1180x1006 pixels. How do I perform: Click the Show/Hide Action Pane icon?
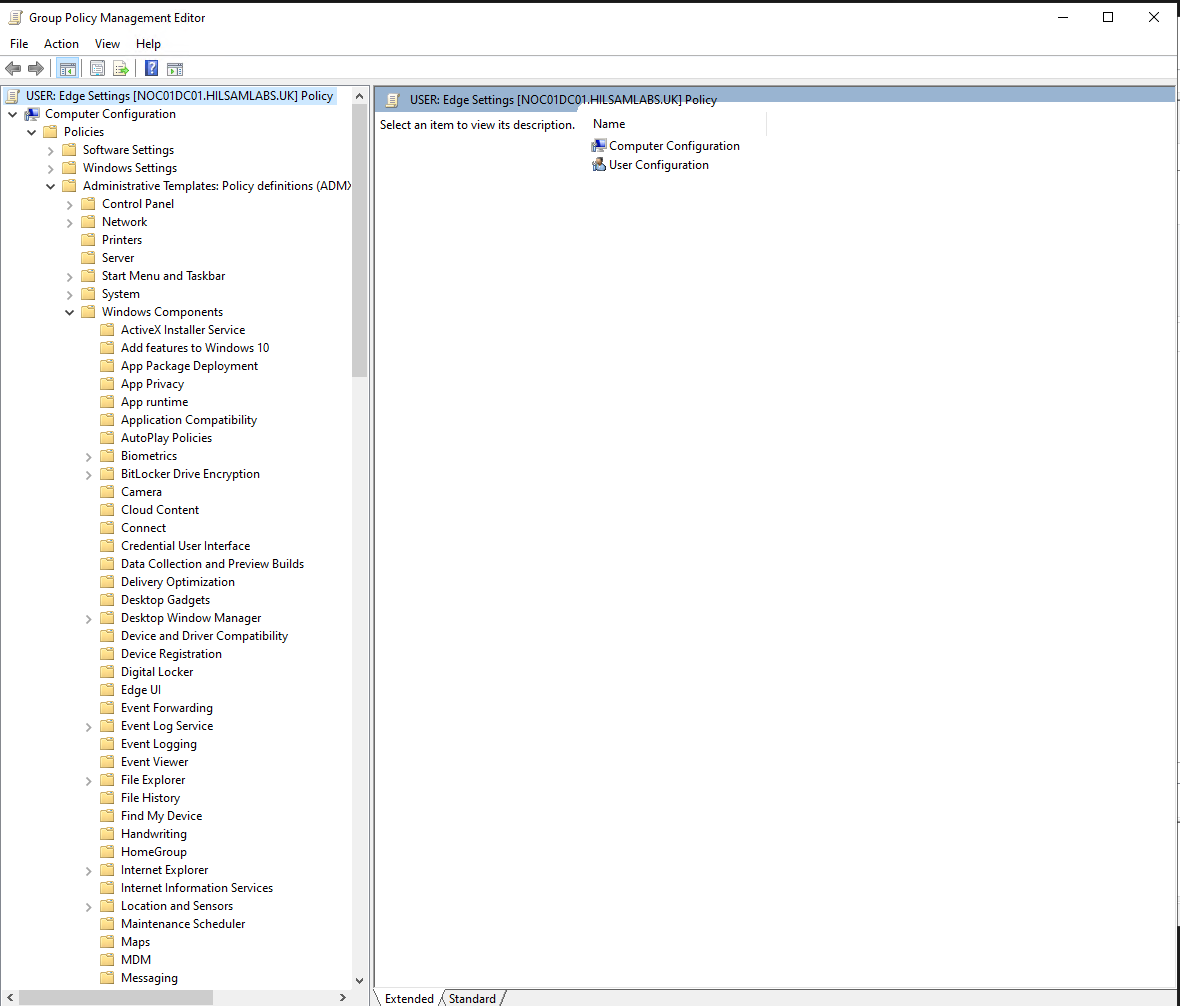coord(175,68)
